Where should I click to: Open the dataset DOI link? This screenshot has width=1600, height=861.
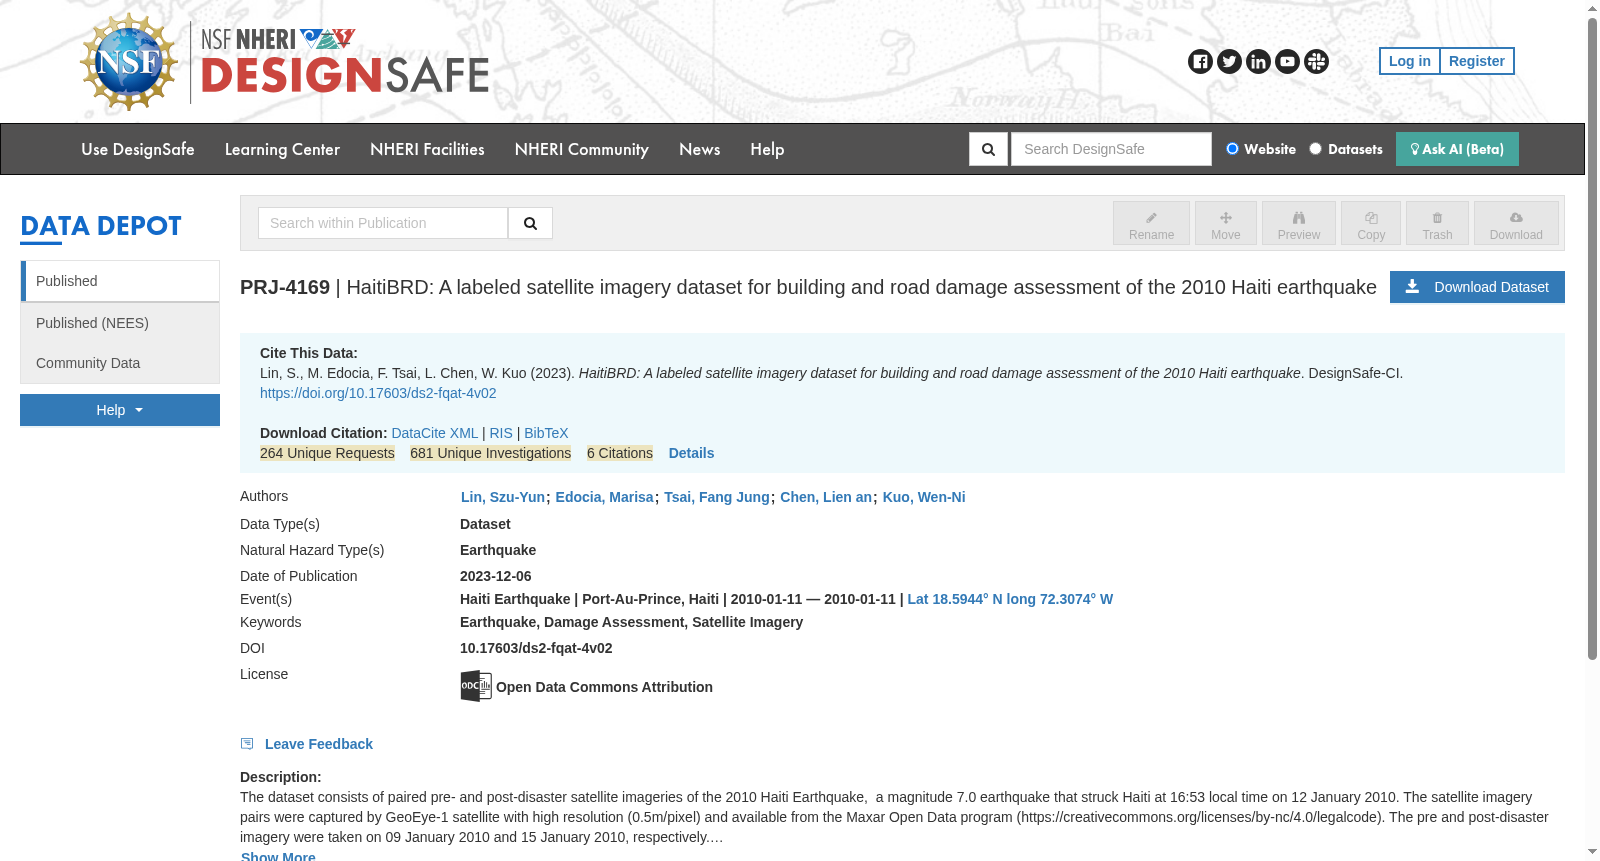378,393
